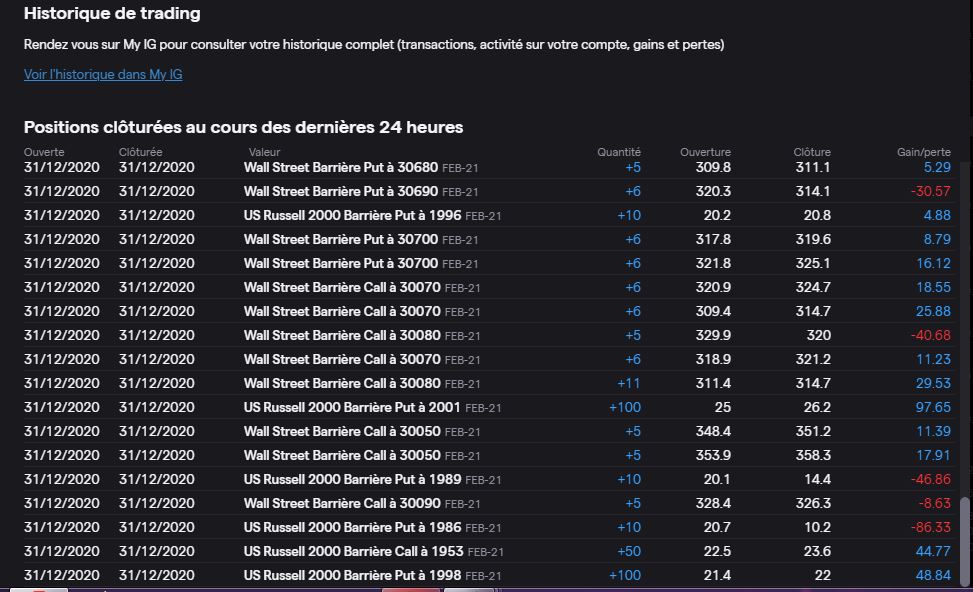973x592 pixels.
Task: Select 'Wall Street Barrière Put à 30680' row name
Action: coord(341,168)
